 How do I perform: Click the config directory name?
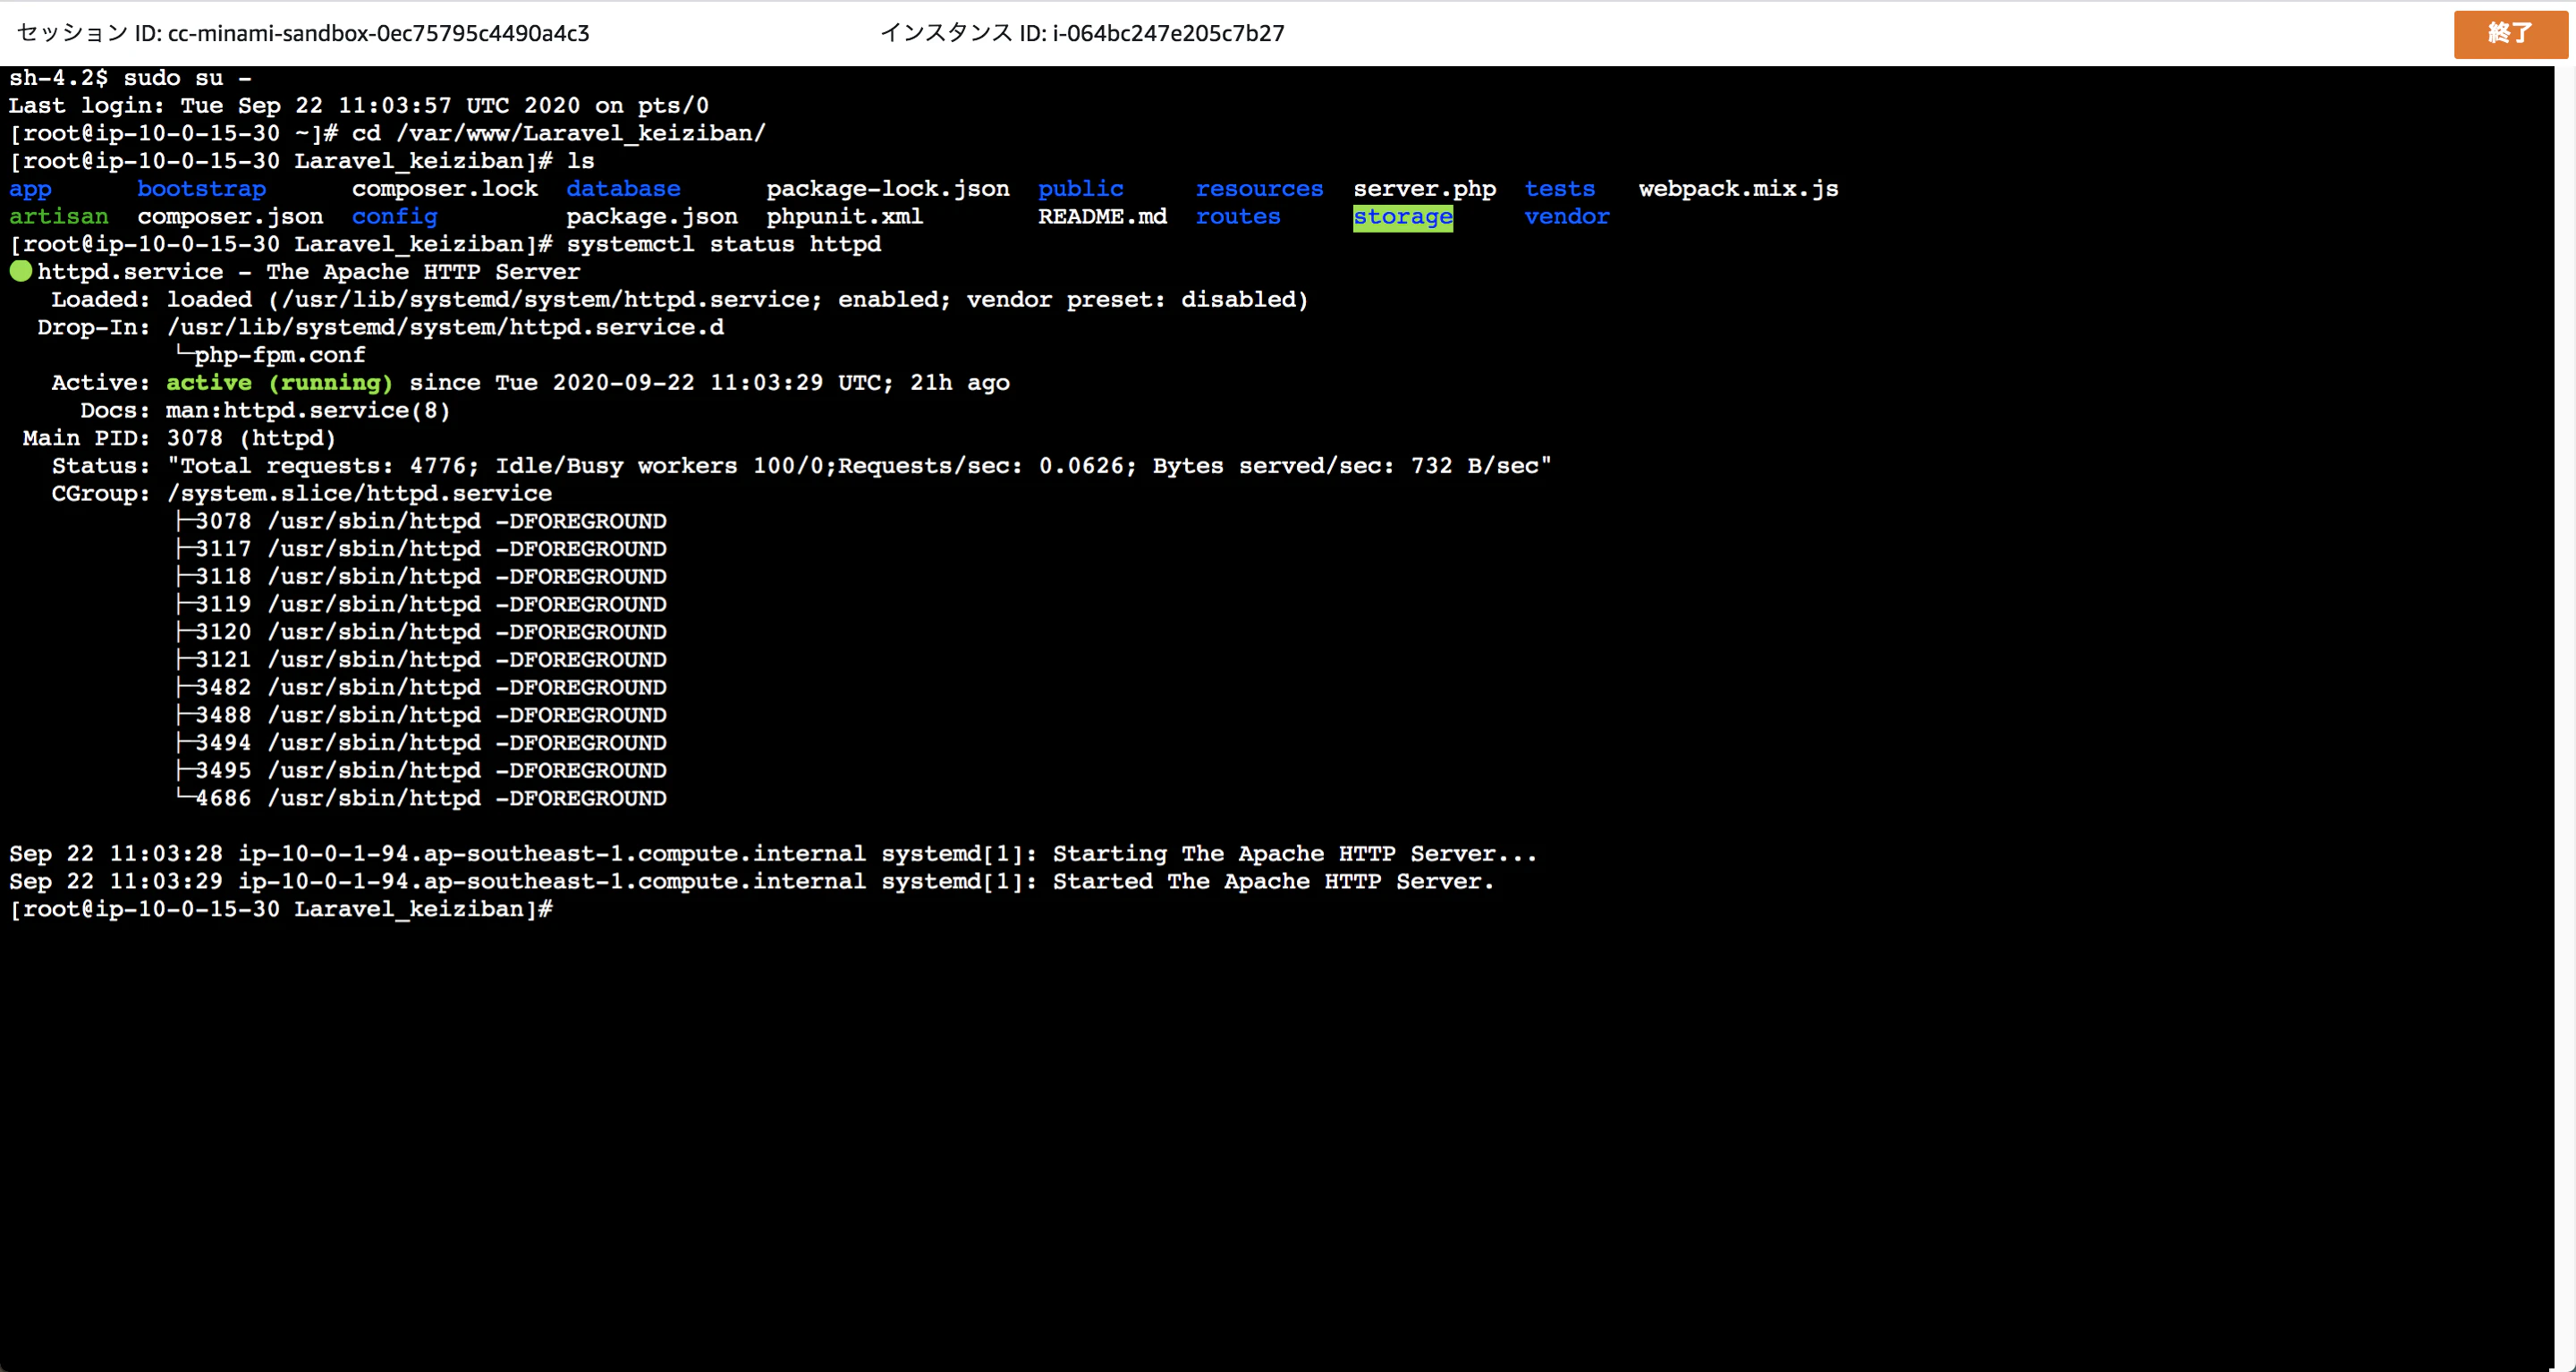395,217
